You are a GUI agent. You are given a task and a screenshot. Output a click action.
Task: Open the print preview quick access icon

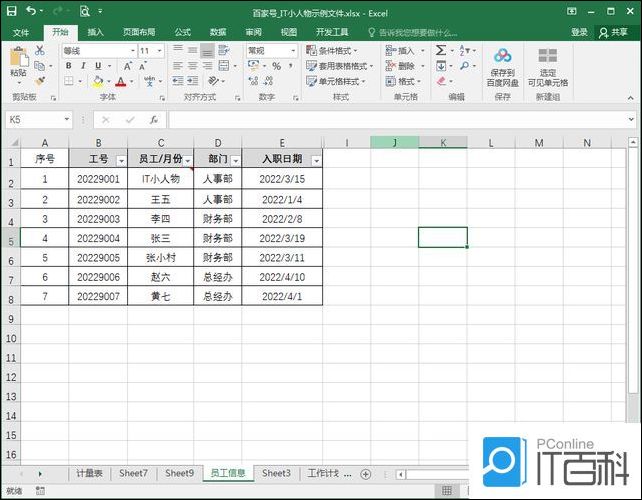click(84, 11)
